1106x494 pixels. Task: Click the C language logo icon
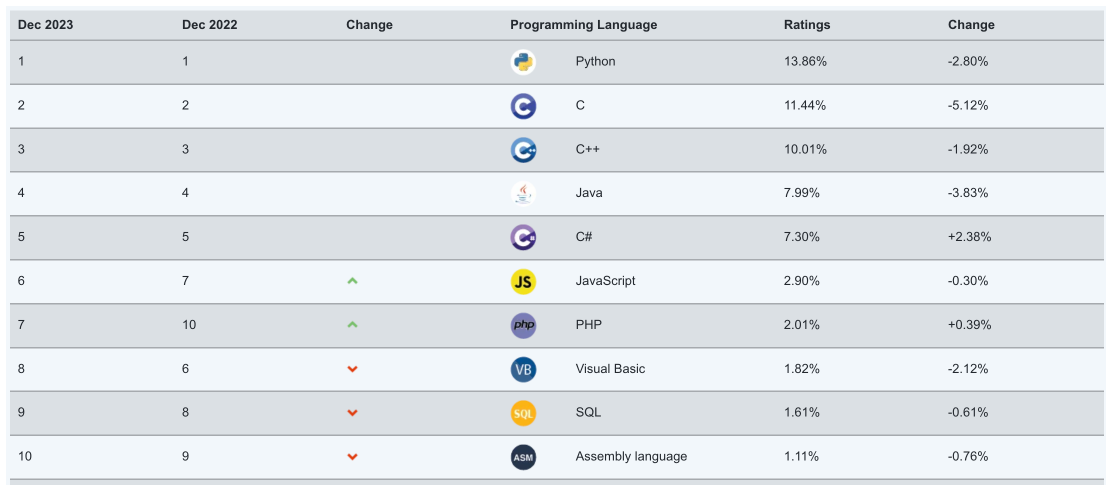[x=523, y=107]
